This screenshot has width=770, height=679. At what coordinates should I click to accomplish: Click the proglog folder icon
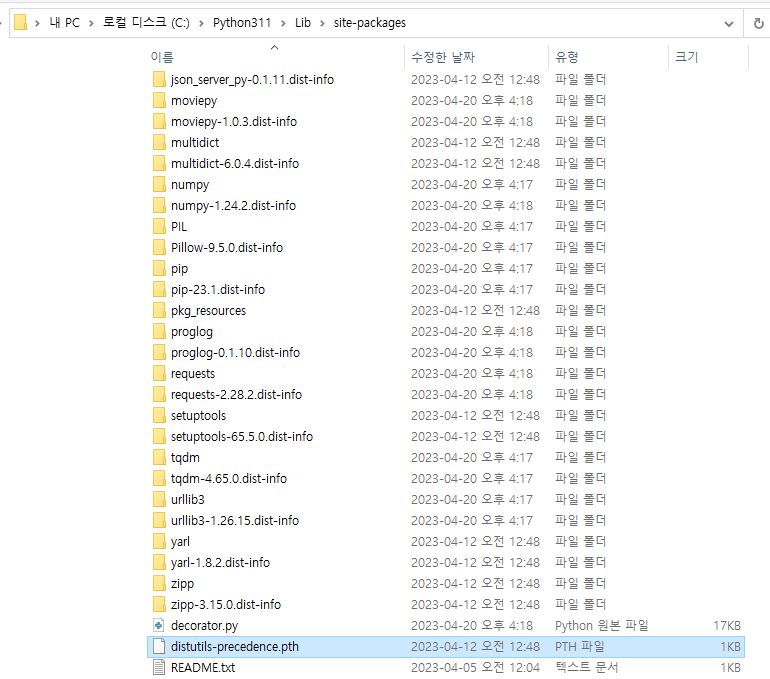159,331
